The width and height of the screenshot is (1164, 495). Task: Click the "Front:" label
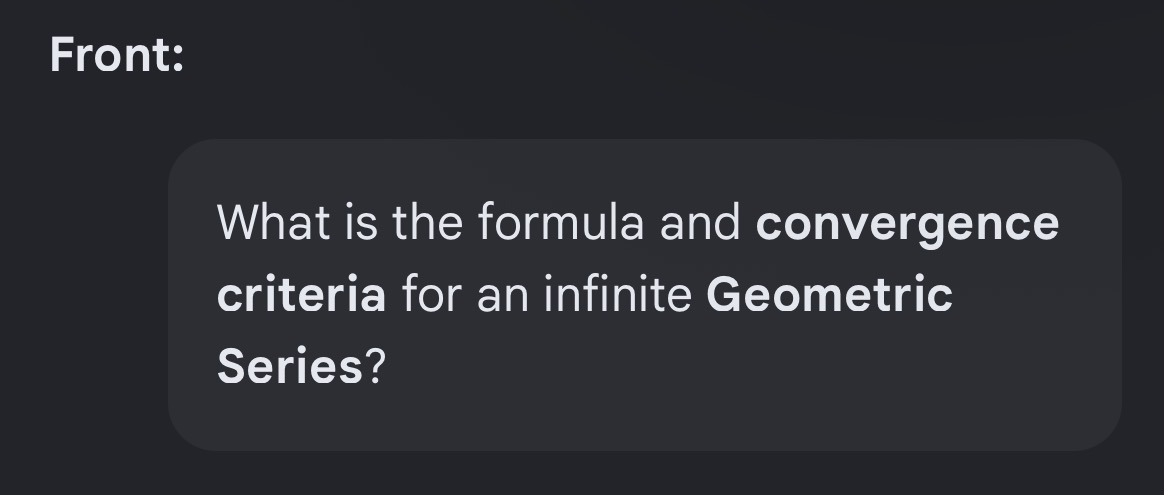click(117, 56)
